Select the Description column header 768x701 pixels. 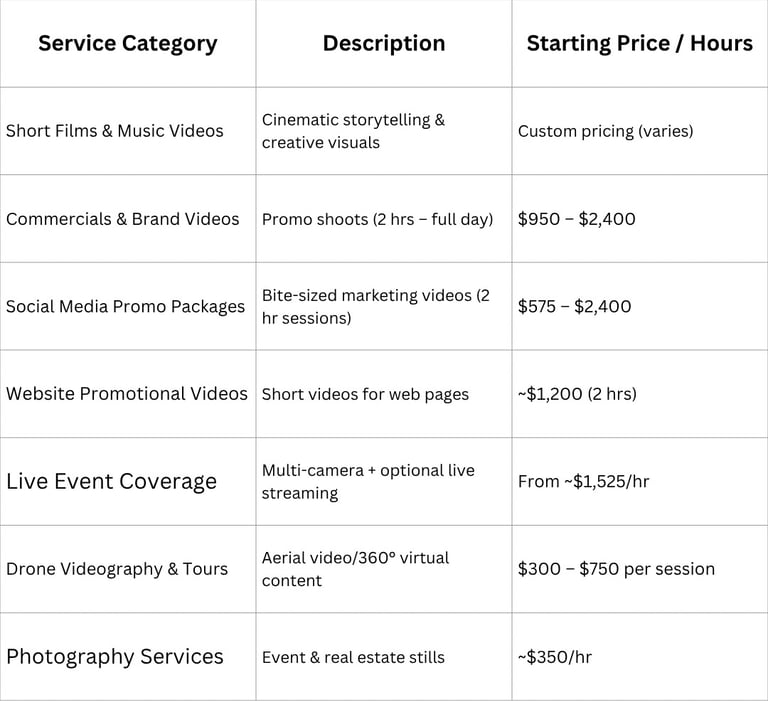coord(384,43)
